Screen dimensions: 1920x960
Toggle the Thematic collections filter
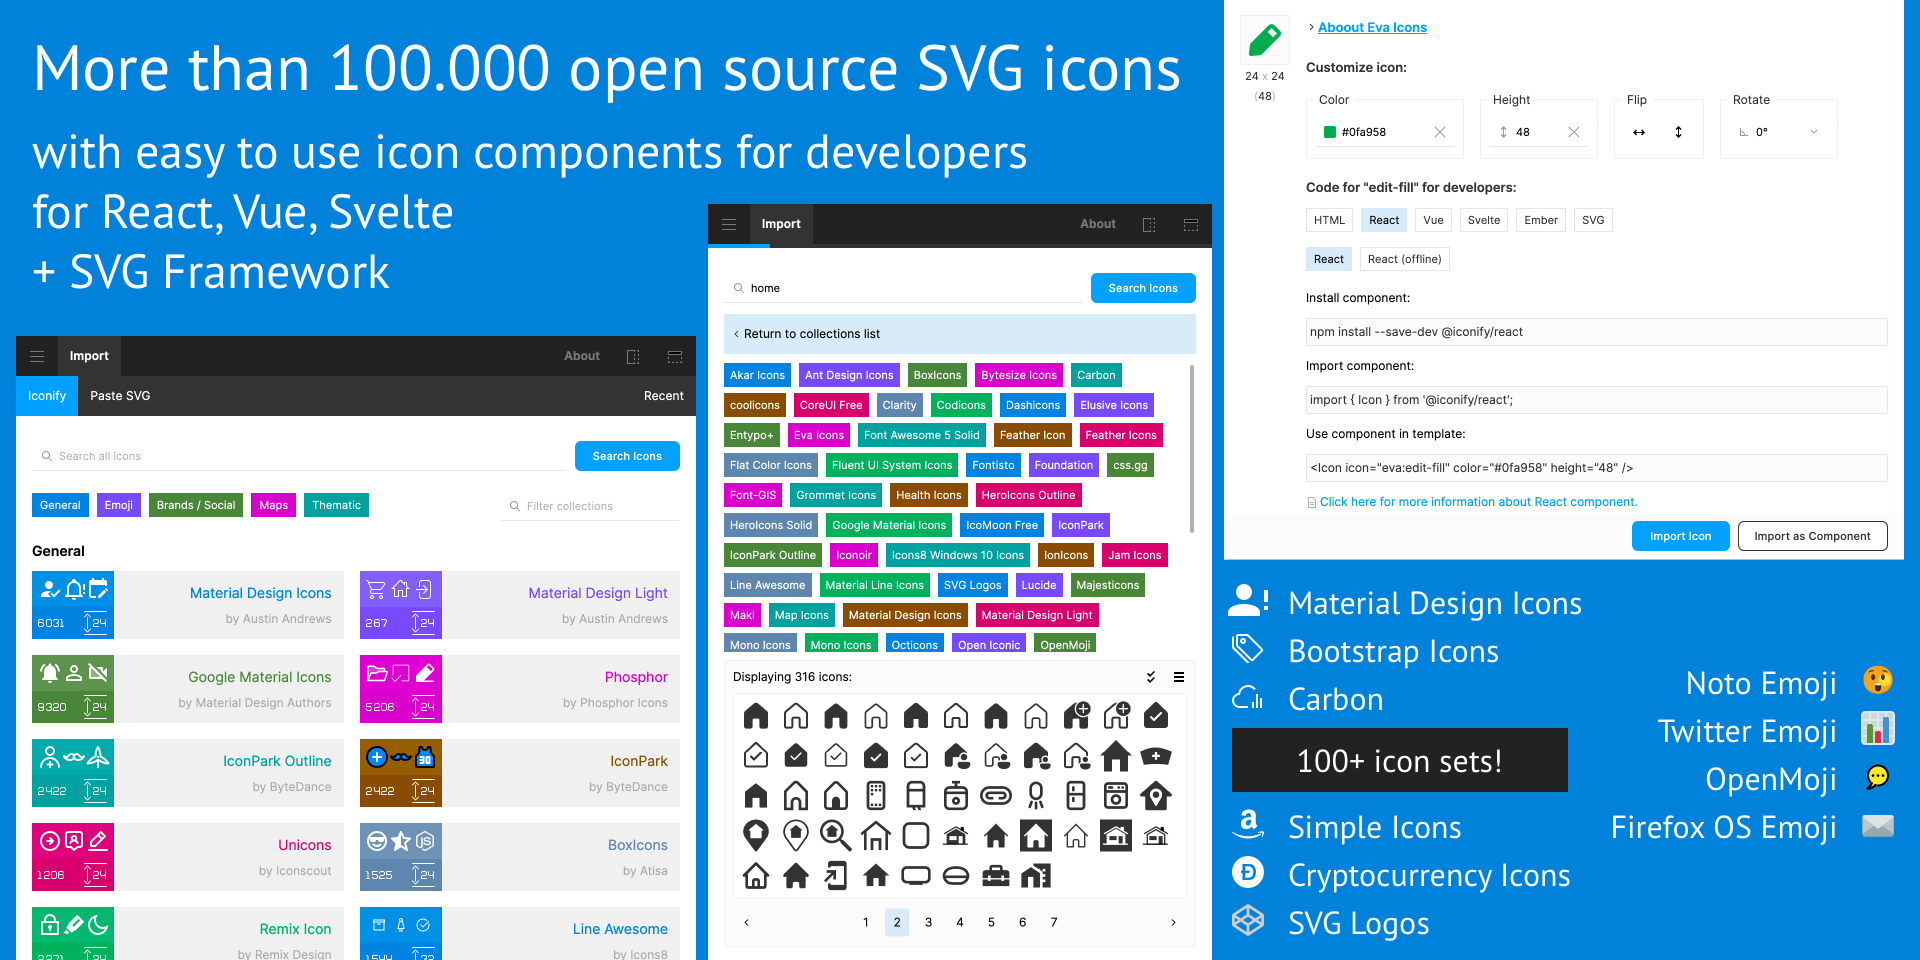[x=336, y=505]
